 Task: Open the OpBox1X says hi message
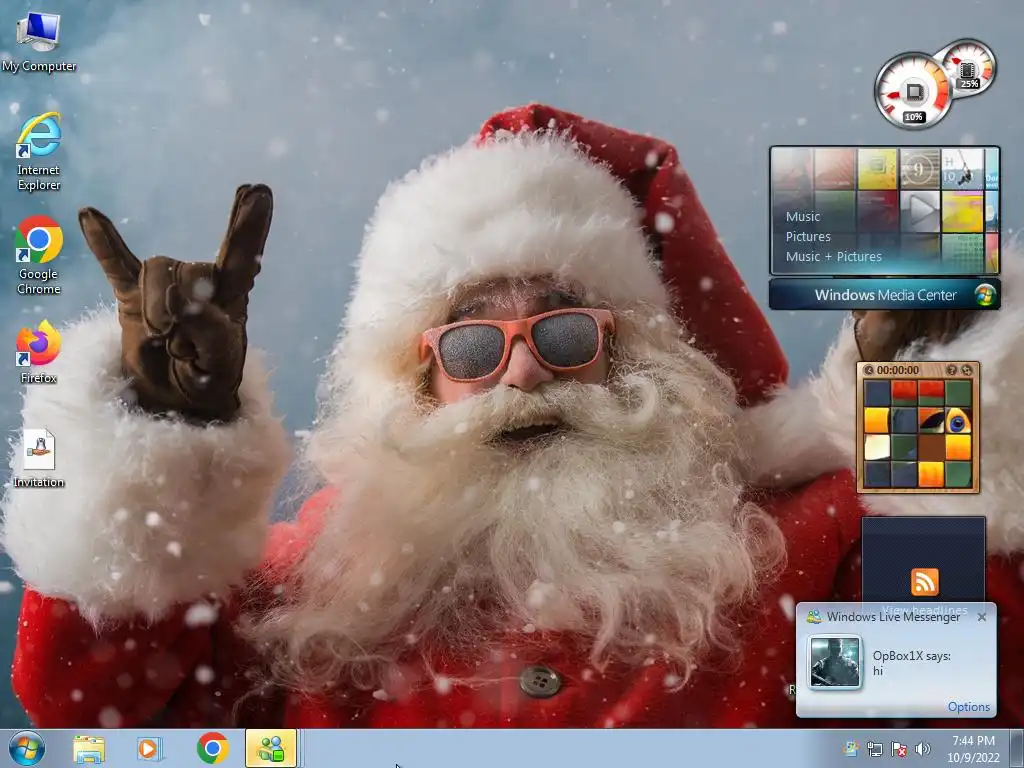pyautogui.click(x=912, y=663)
